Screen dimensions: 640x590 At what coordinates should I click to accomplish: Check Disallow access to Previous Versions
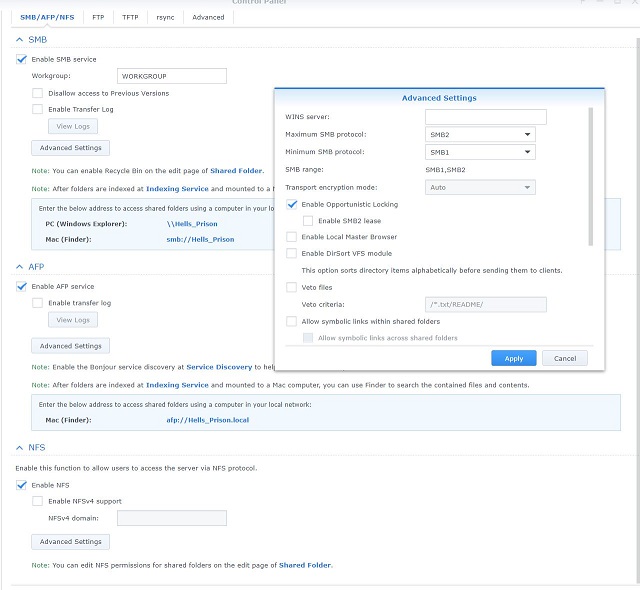tap(38, 93)
